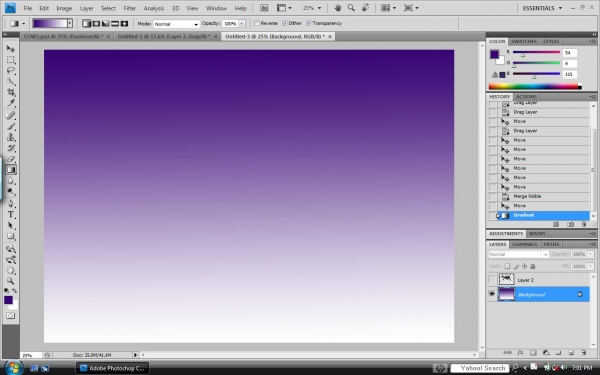Open the Screen Mode dropdown

point(411,8)
